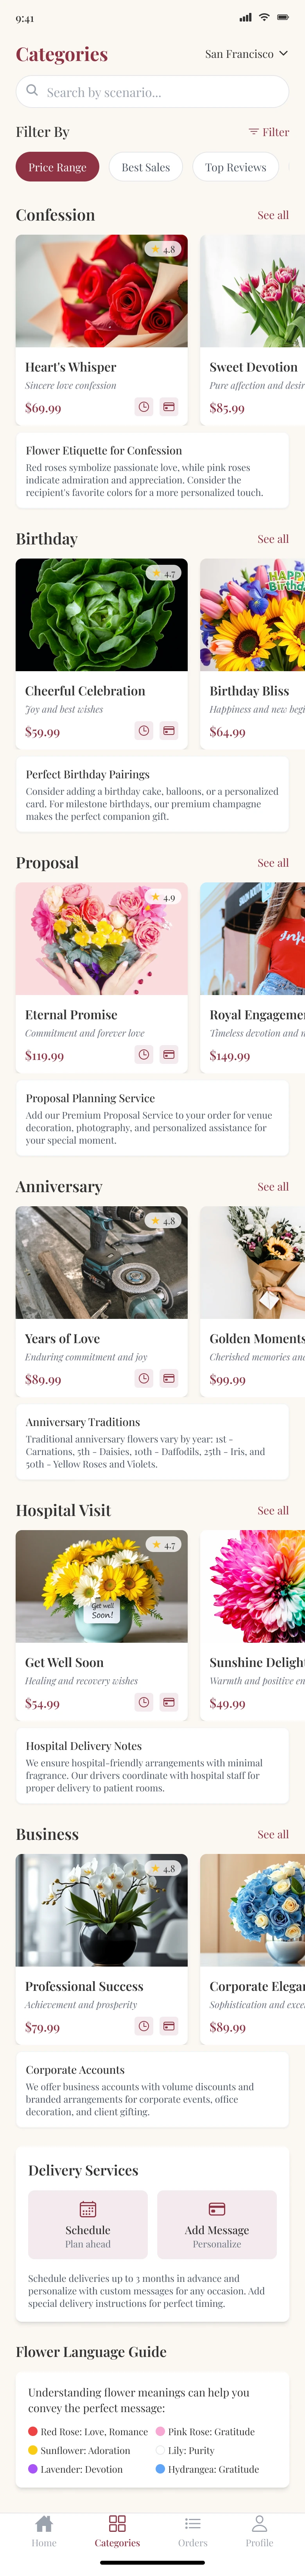
Task: Click the card icon on Cheerful Celebration
Action: [x=169, y=731]
